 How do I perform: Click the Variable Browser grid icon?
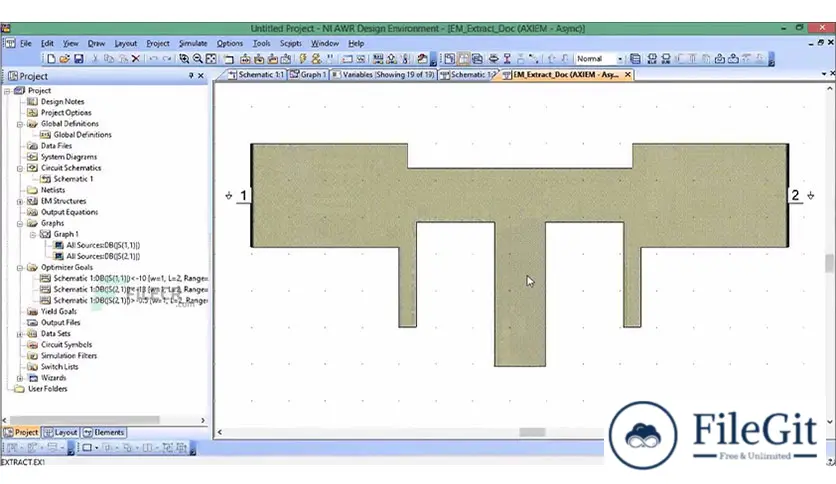[378, 59]
